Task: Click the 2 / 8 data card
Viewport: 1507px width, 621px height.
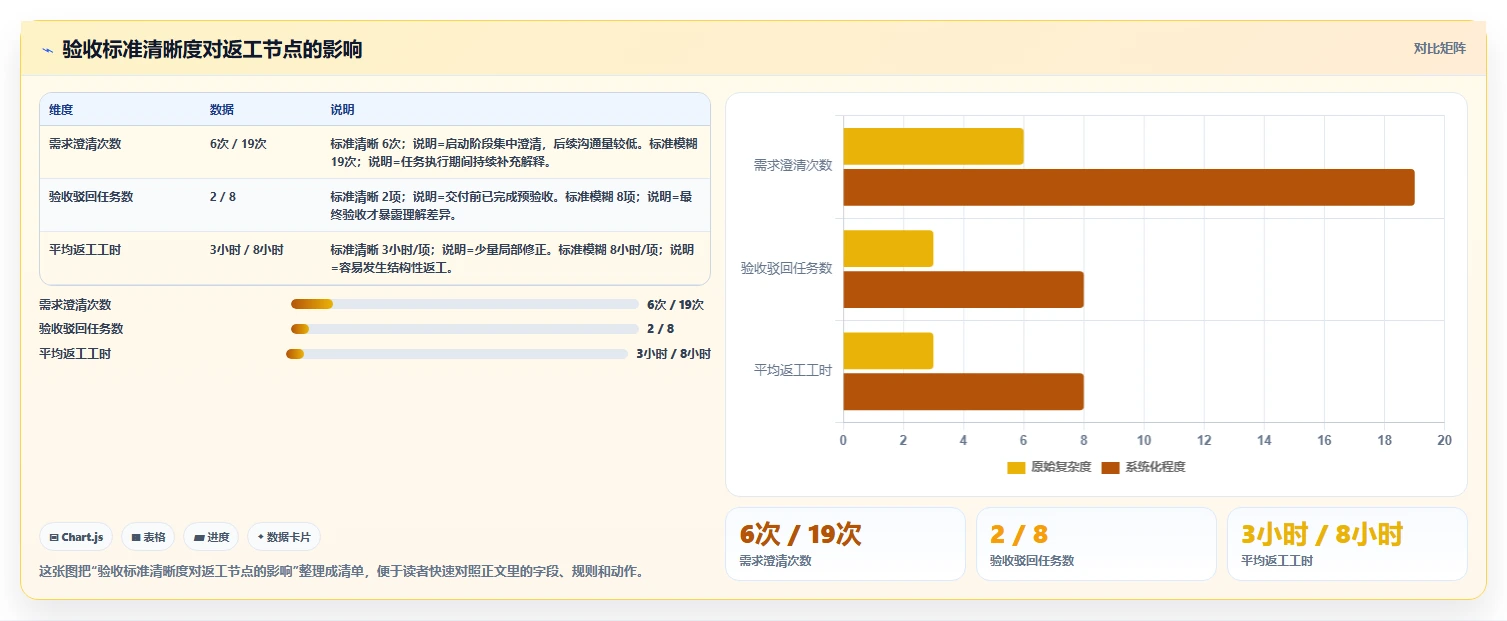Action: 1096,544
